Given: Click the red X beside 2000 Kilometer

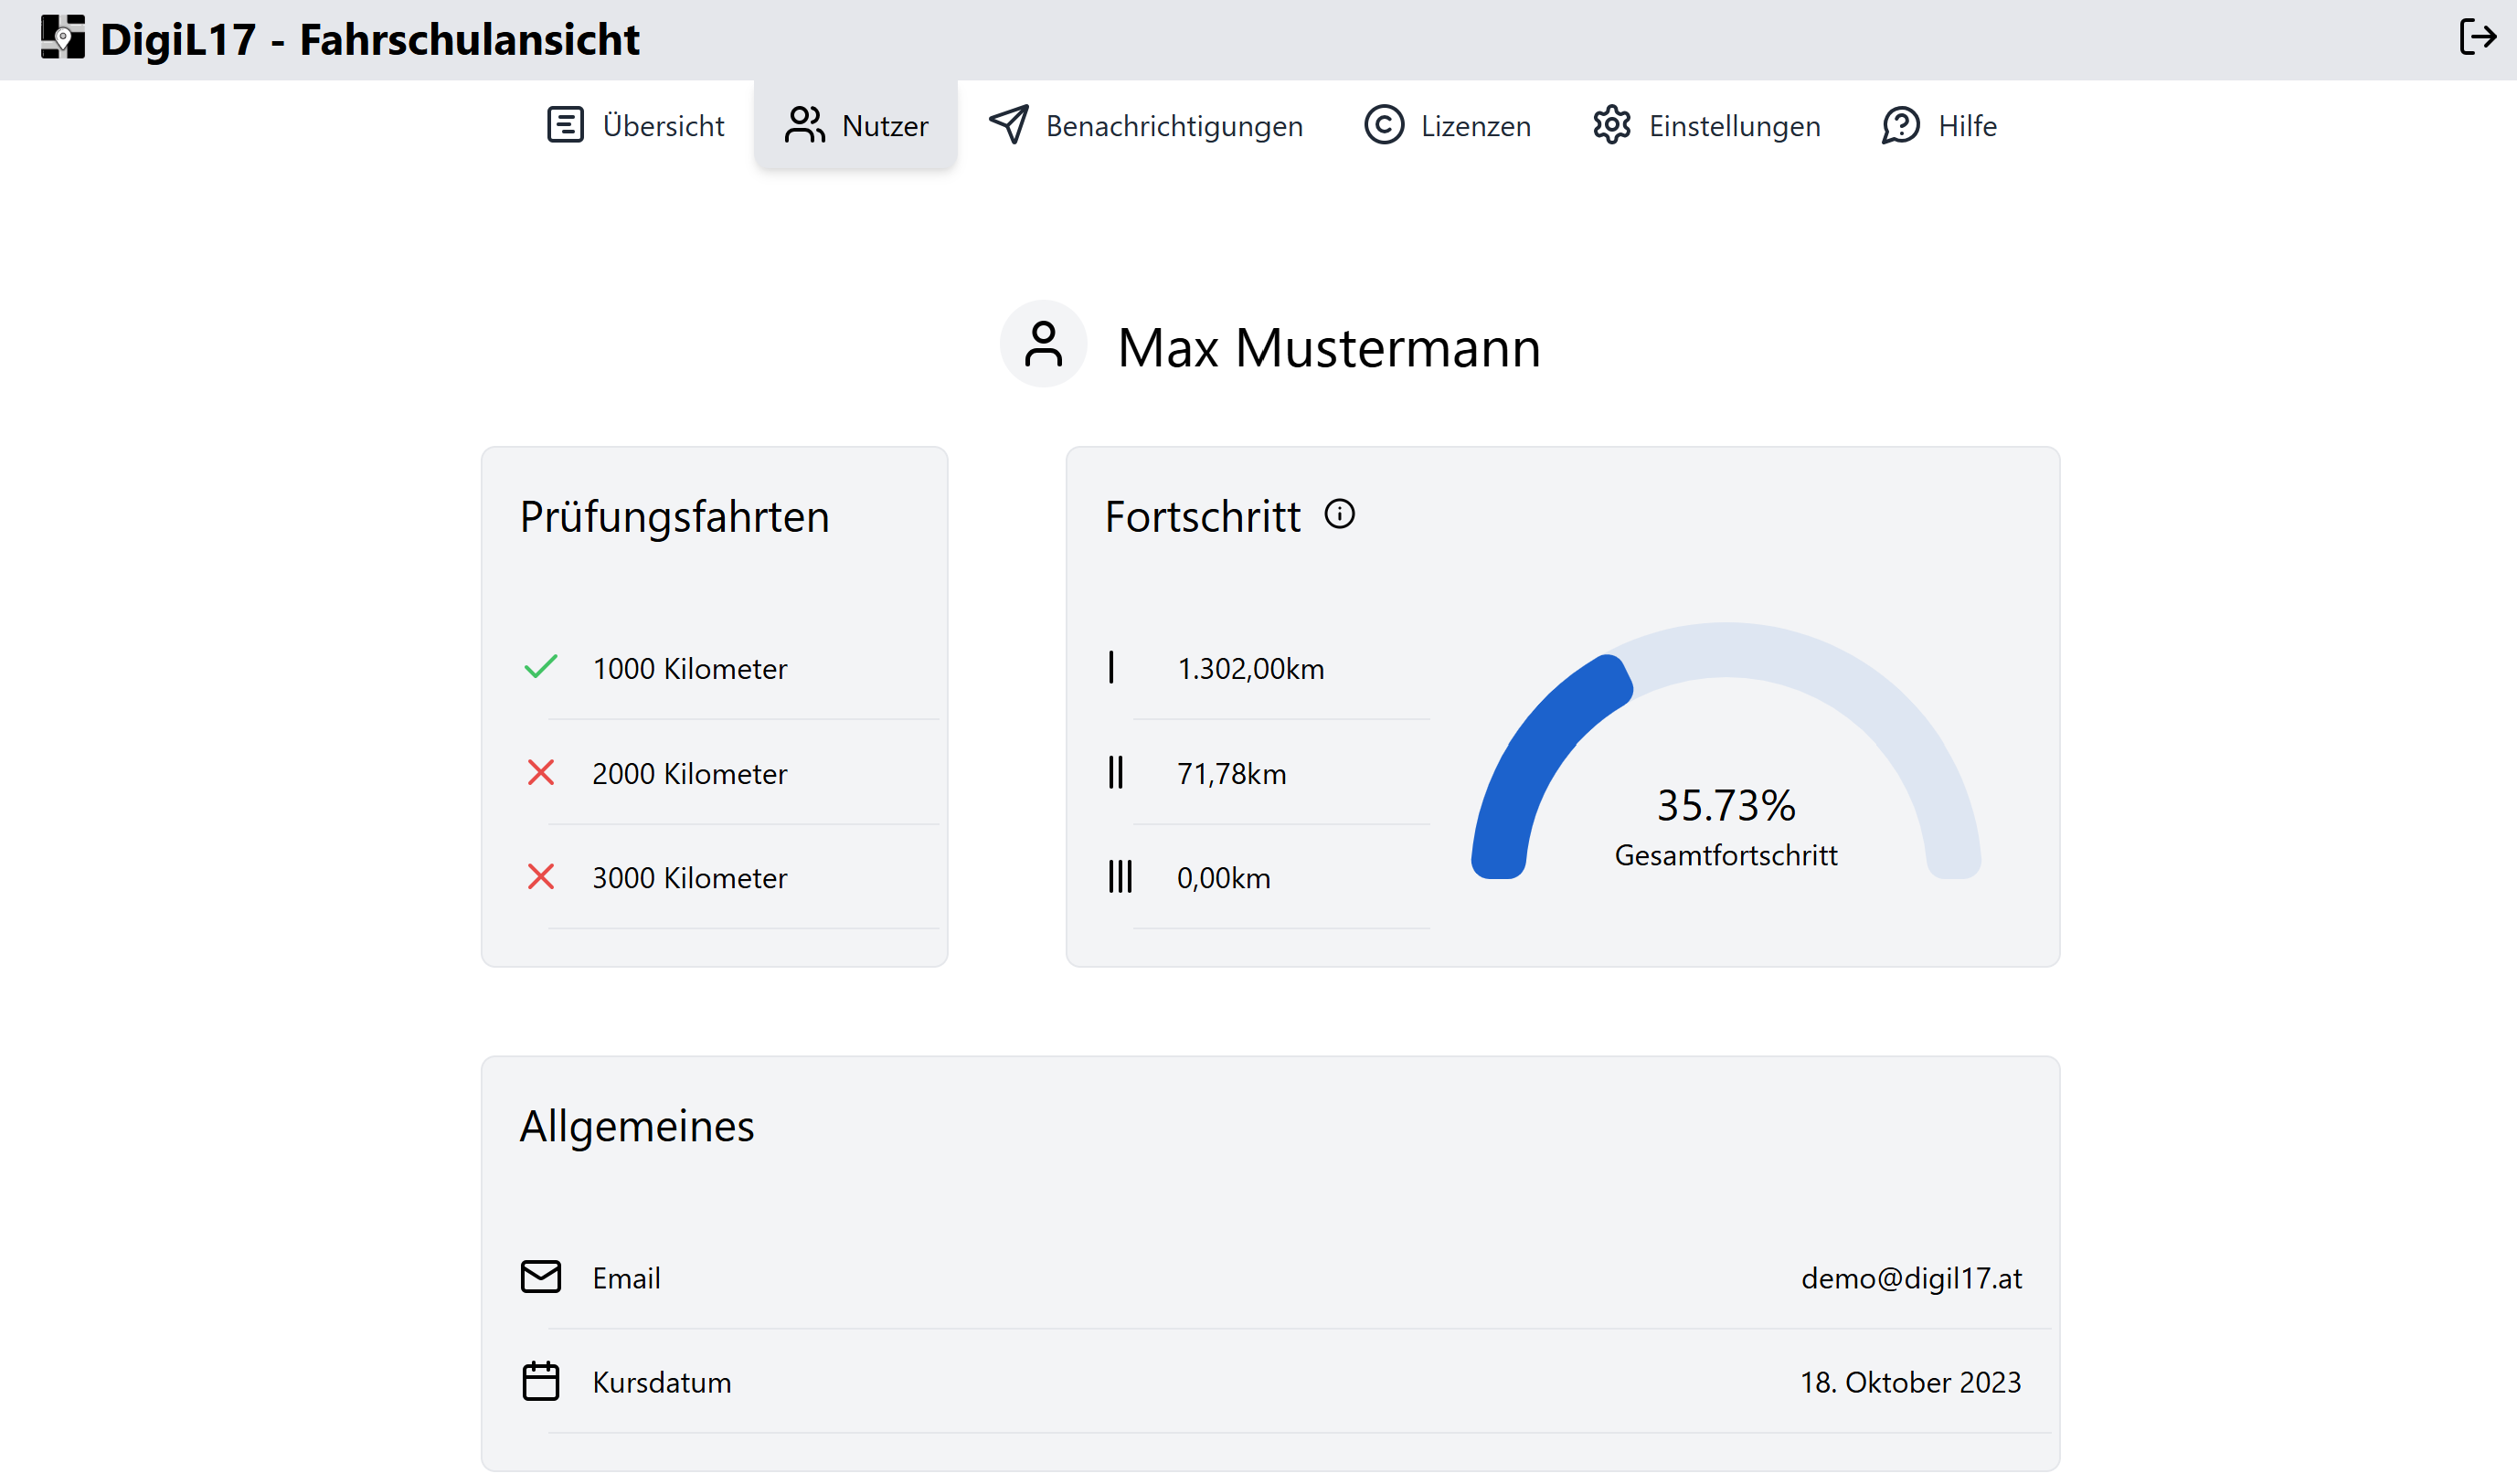Looking at the screenshot, I should [541, 772].
